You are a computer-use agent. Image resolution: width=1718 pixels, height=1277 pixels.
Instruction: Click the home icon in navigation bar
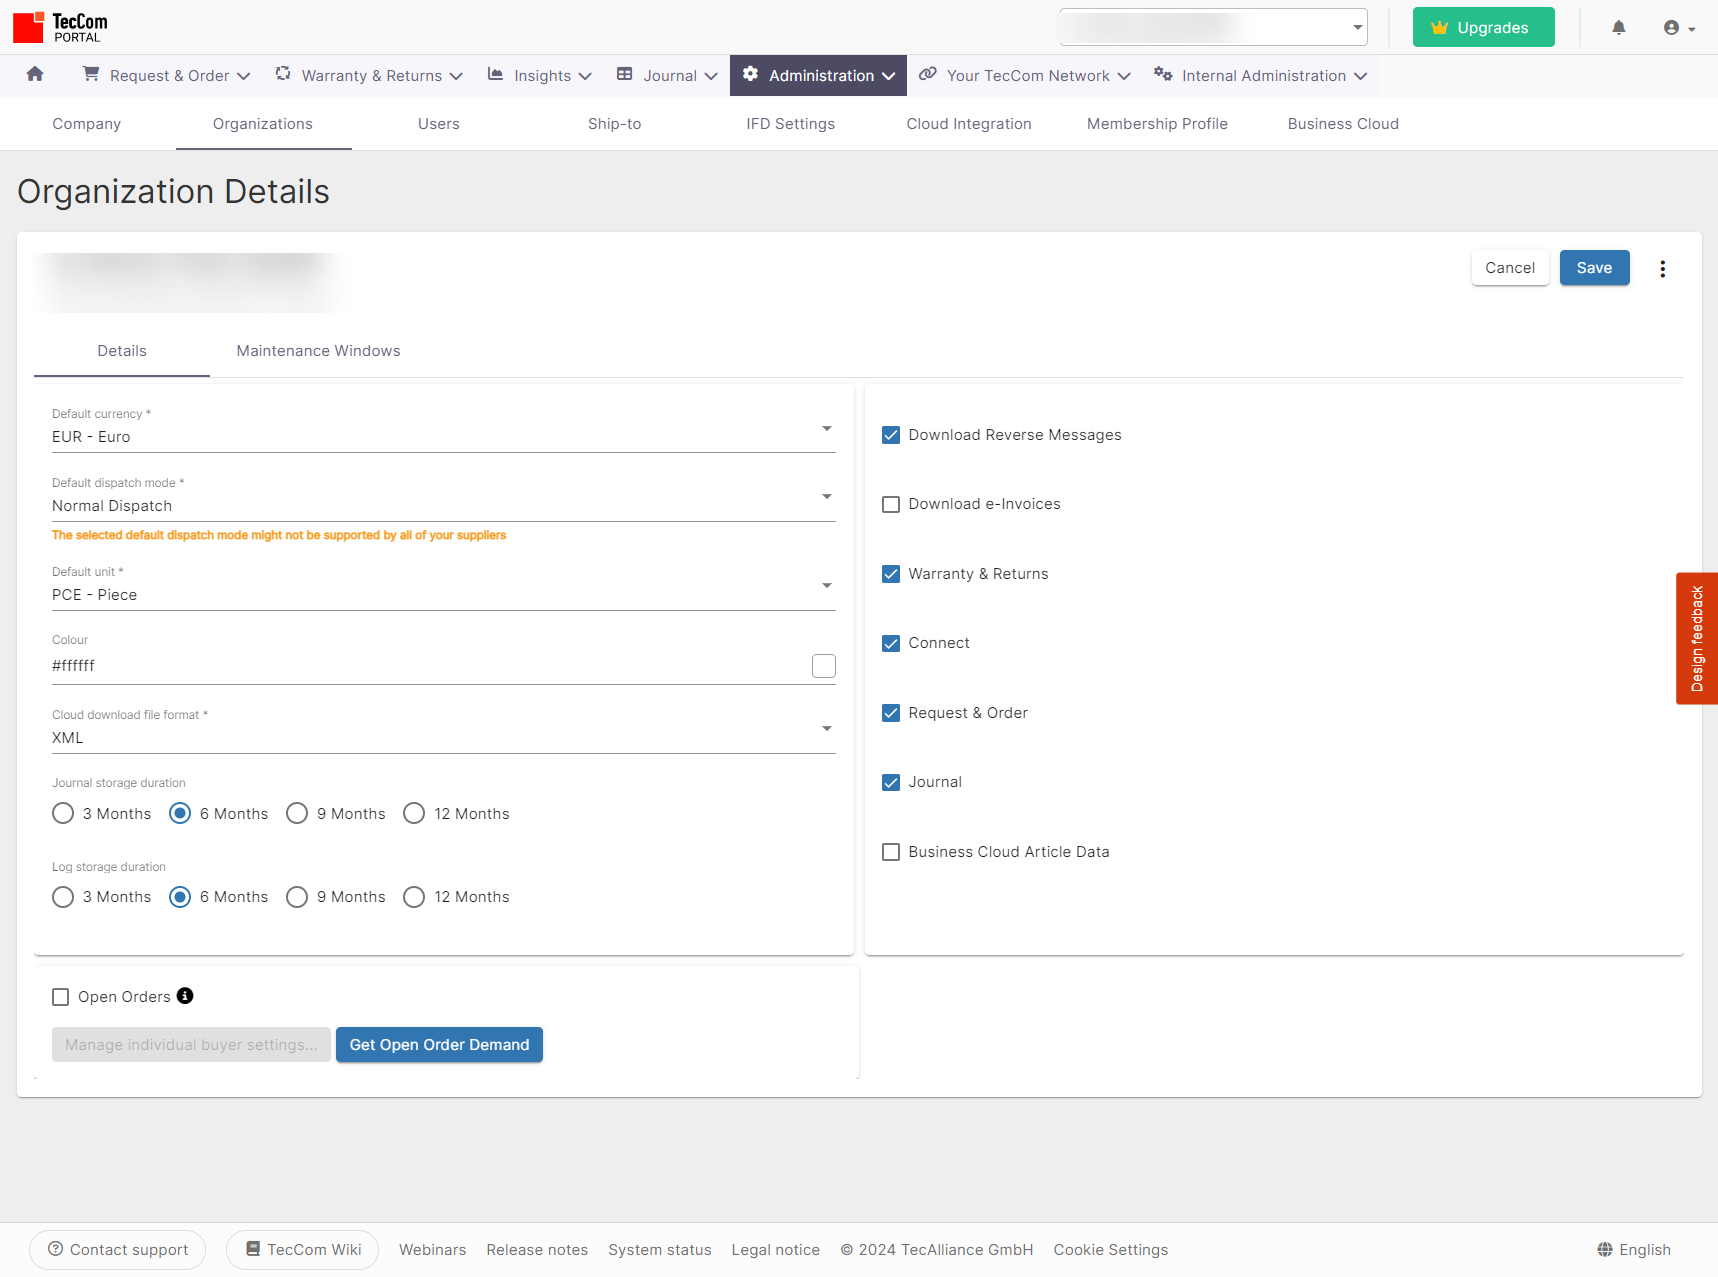point(35,75)
